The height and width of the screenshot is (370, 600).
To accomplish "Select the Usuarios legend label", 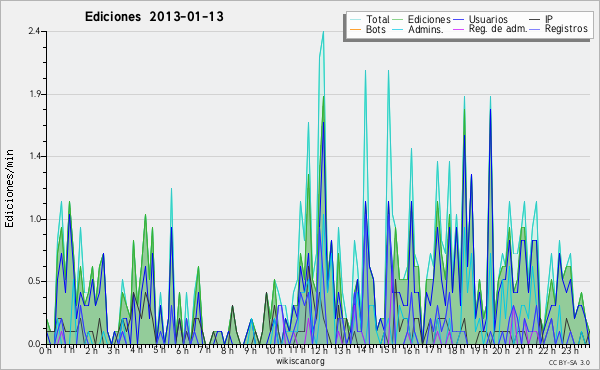I will (x=488, y=19).
